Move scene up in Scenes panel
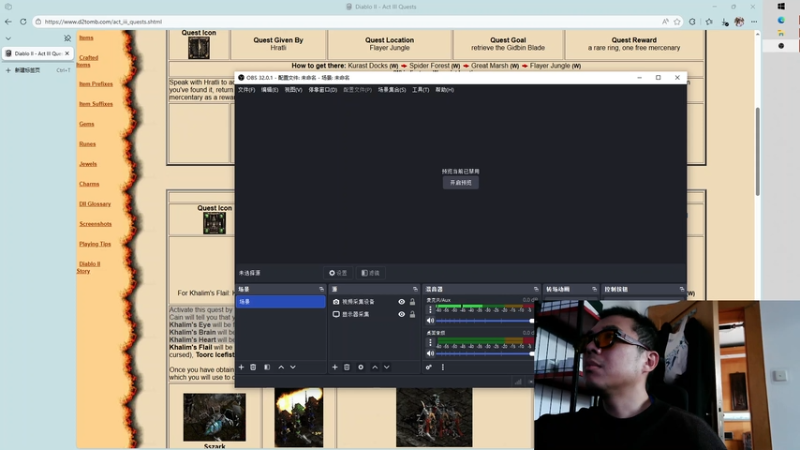 281,367
